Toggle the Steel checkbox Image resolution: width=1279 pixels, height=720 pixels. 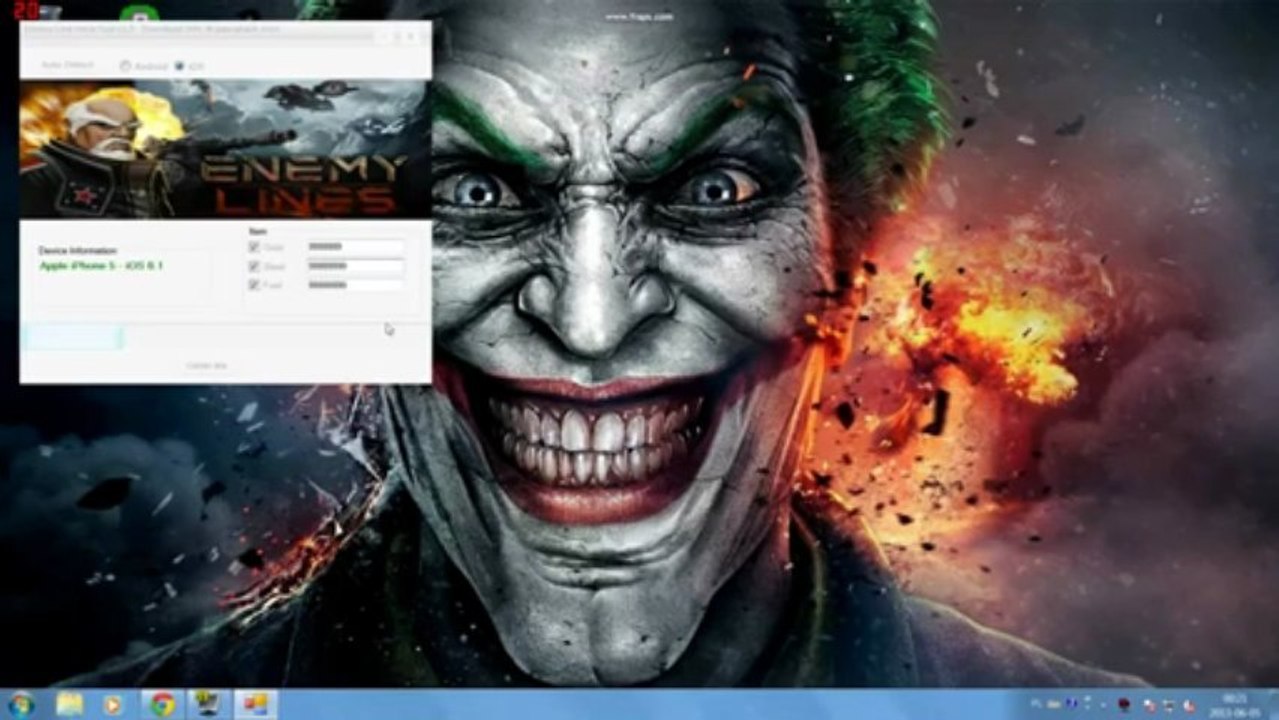coord(254,266)
